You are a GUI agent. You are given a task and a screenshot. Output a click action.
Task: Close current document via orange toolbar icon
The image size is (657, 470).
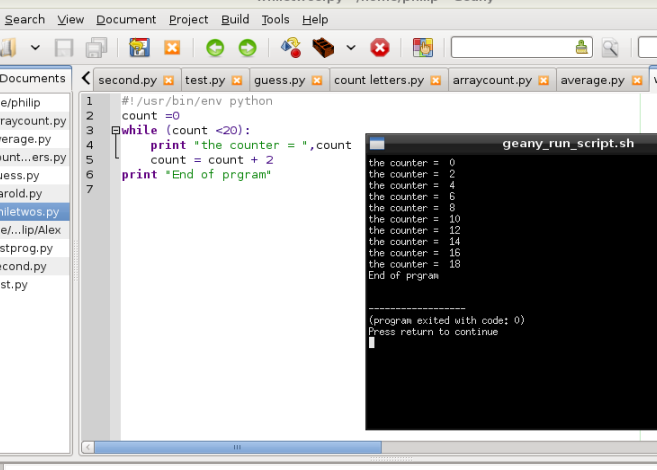pyautogui.click(x=172, y=47)
